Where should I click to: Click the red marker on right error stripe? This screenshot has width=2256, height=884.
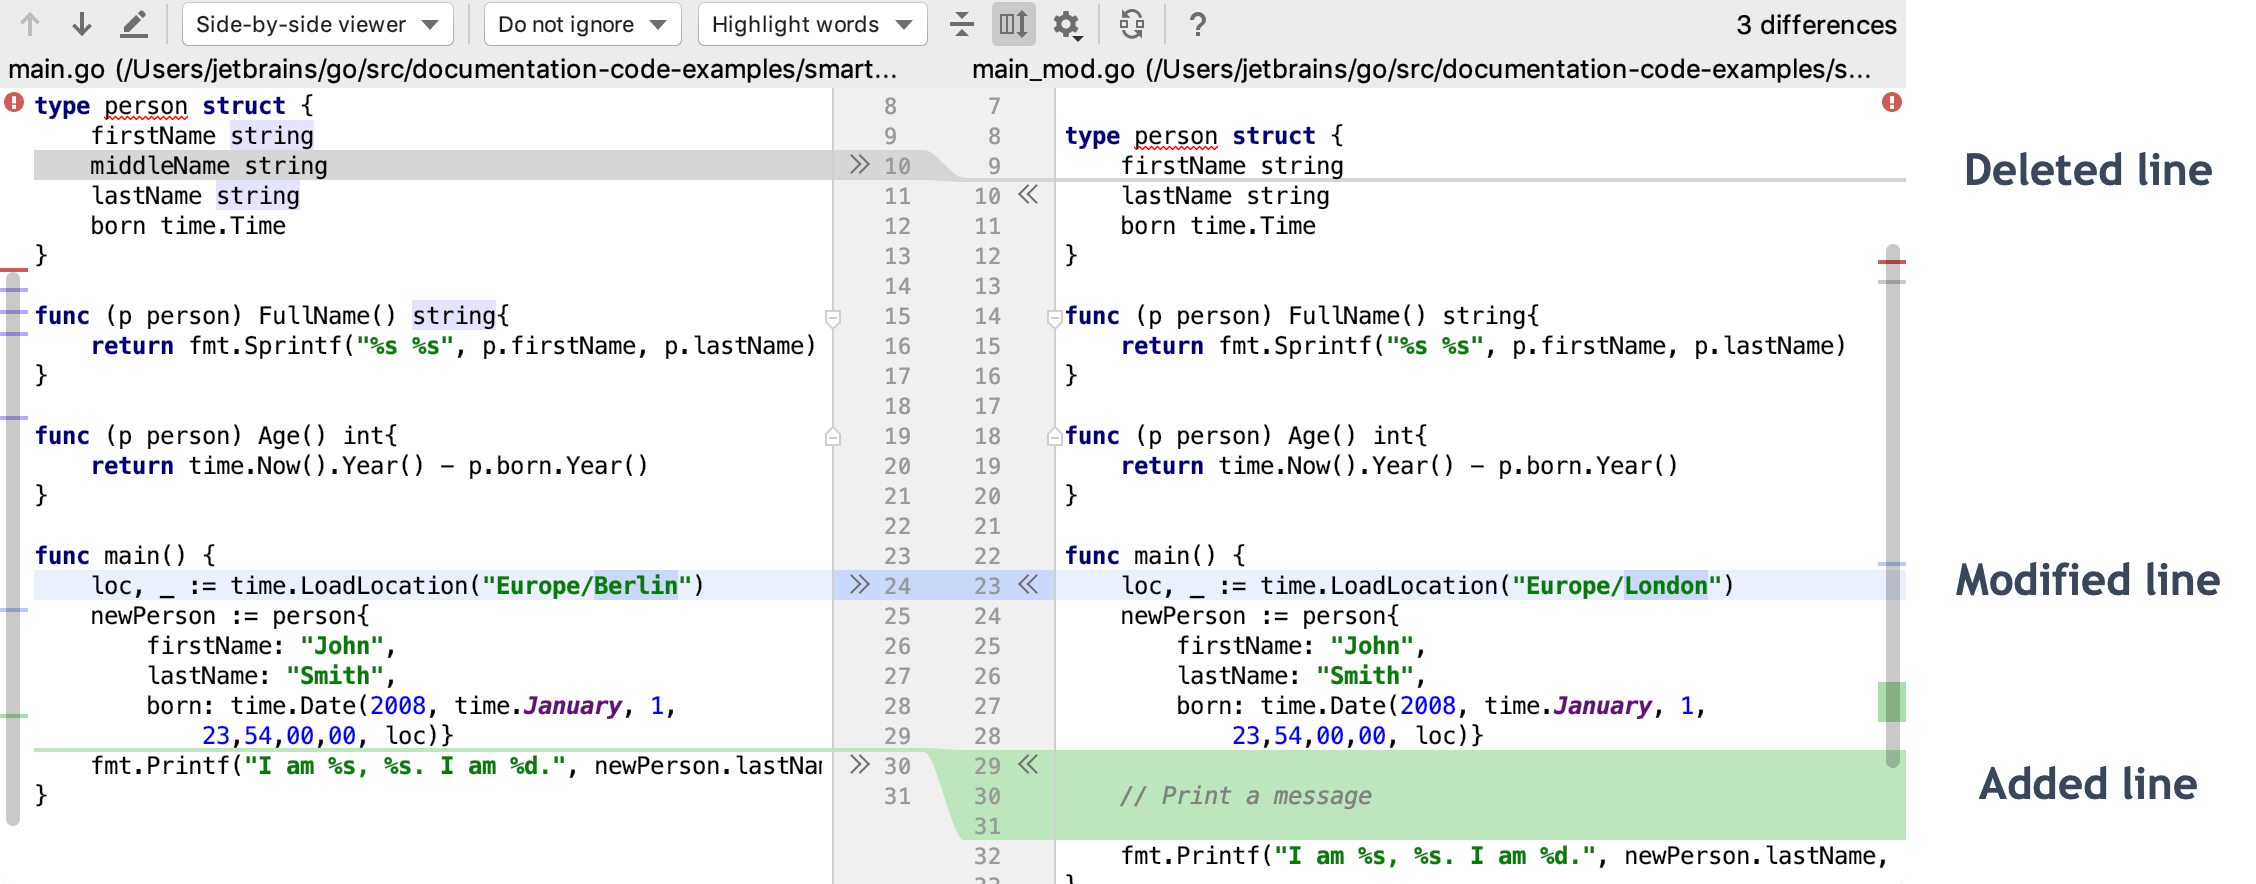[x=1891, y=262]
